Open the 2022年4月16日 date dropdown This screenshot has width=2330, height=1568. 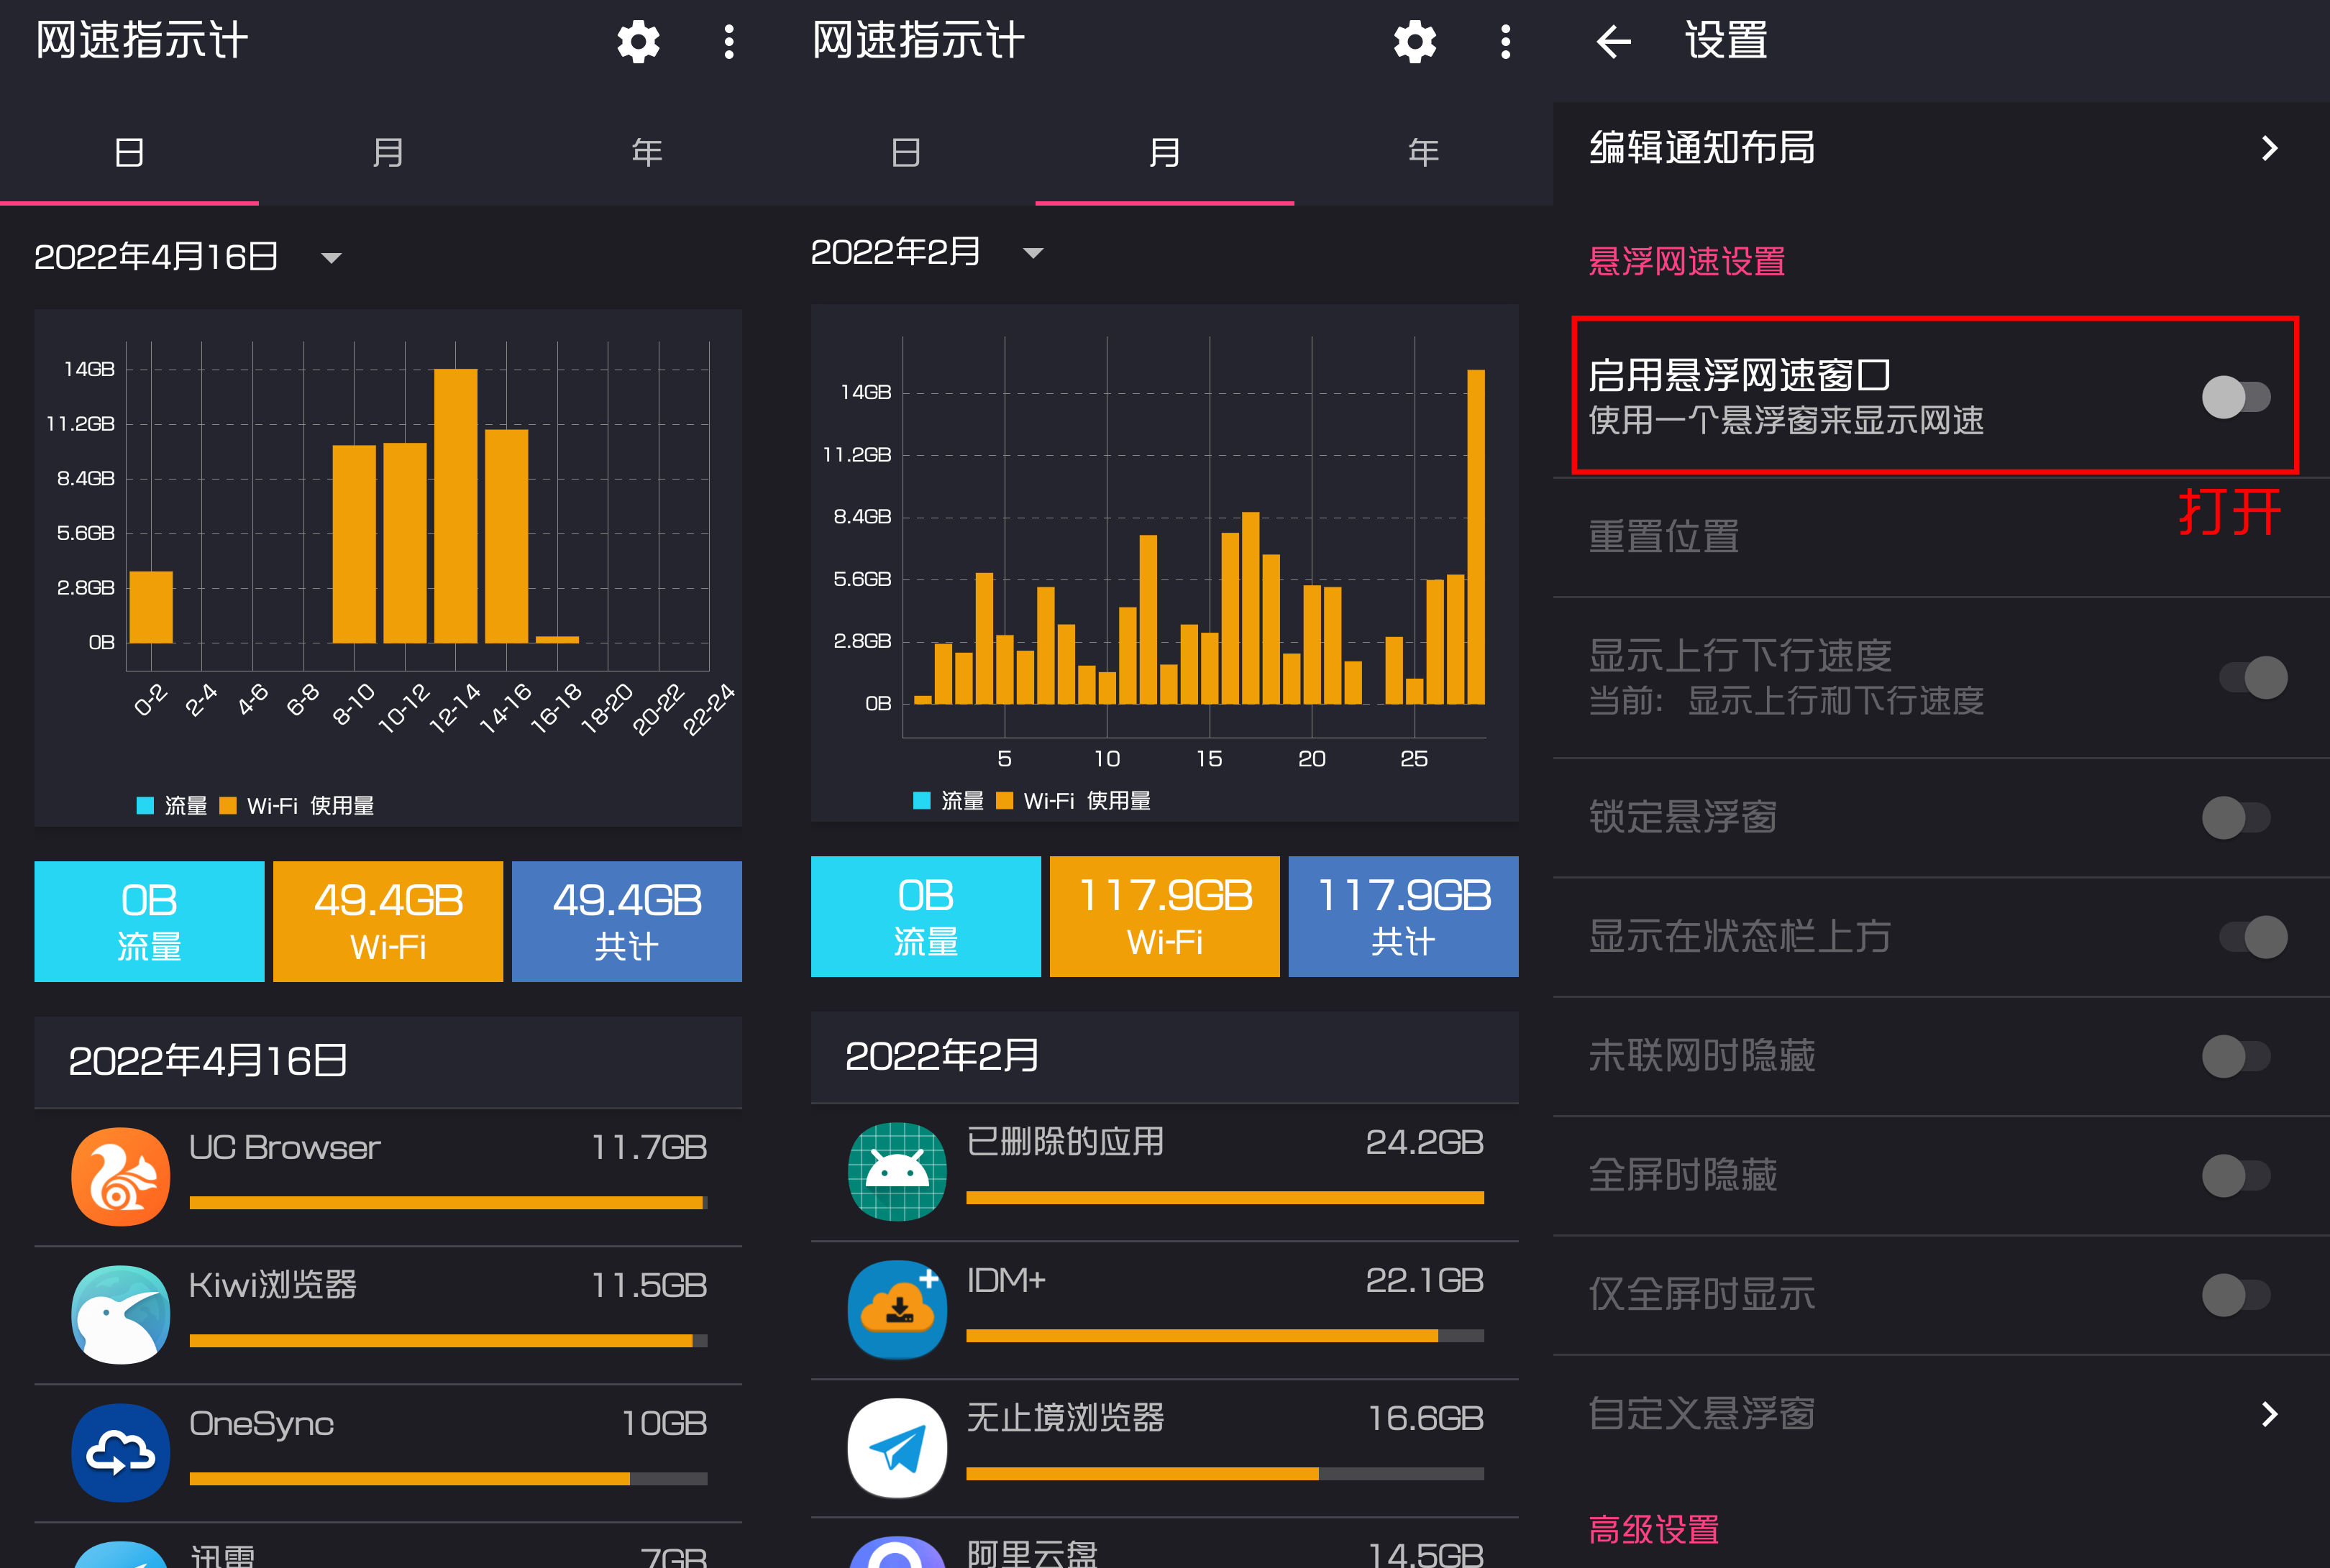point(331,258)
